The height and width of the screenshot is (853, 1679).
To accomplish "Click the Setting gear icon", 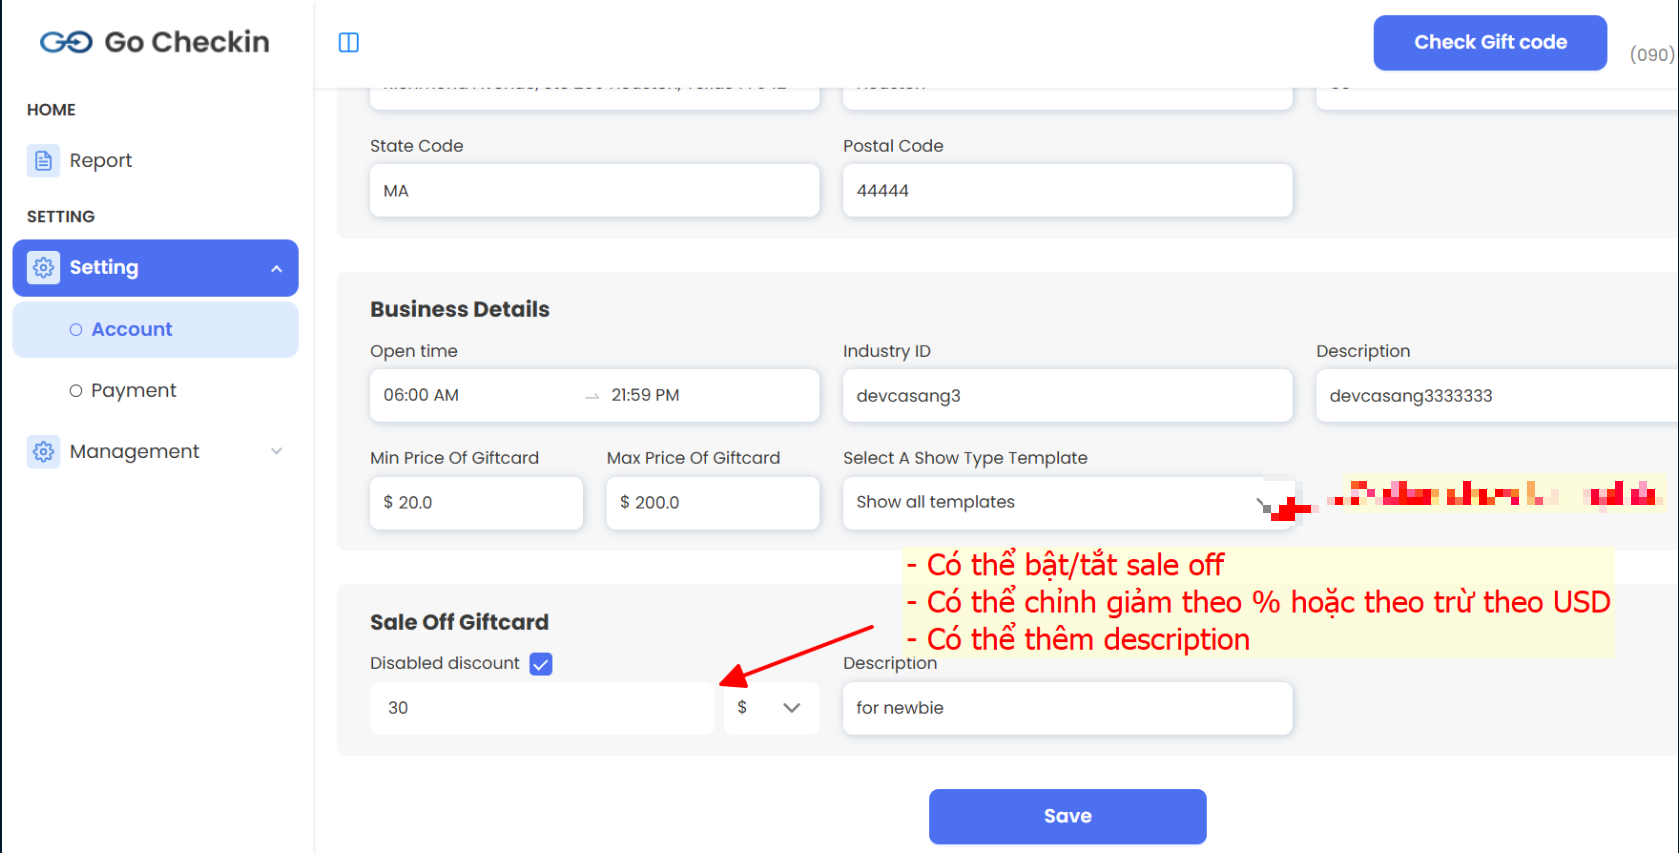I will [43, 268].
